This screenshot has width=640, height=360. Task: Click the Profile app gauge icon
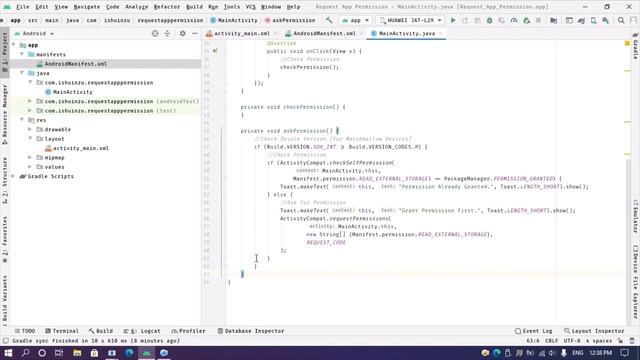(x=514, y=20)
